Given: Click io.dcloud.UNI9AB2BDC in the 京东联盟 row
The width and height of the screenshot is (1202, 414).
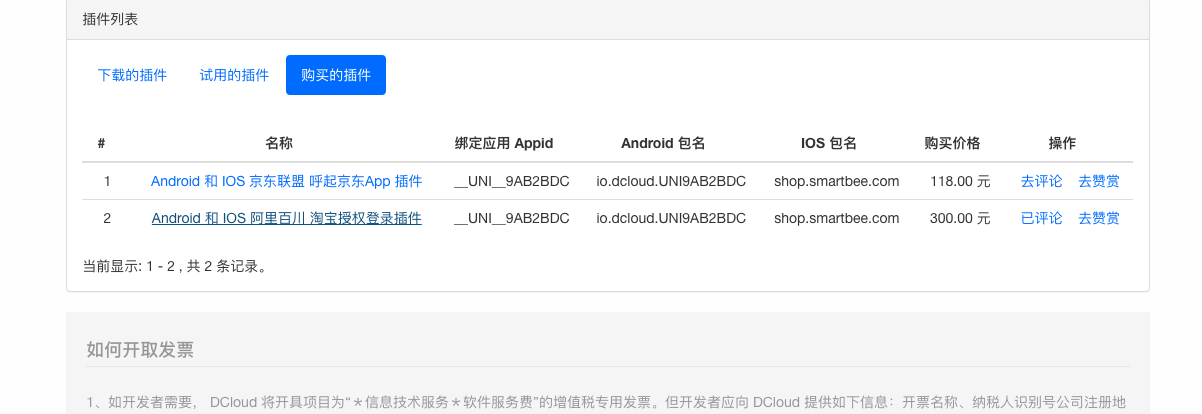Looking at the screenshot, I should tap(671, 181).
